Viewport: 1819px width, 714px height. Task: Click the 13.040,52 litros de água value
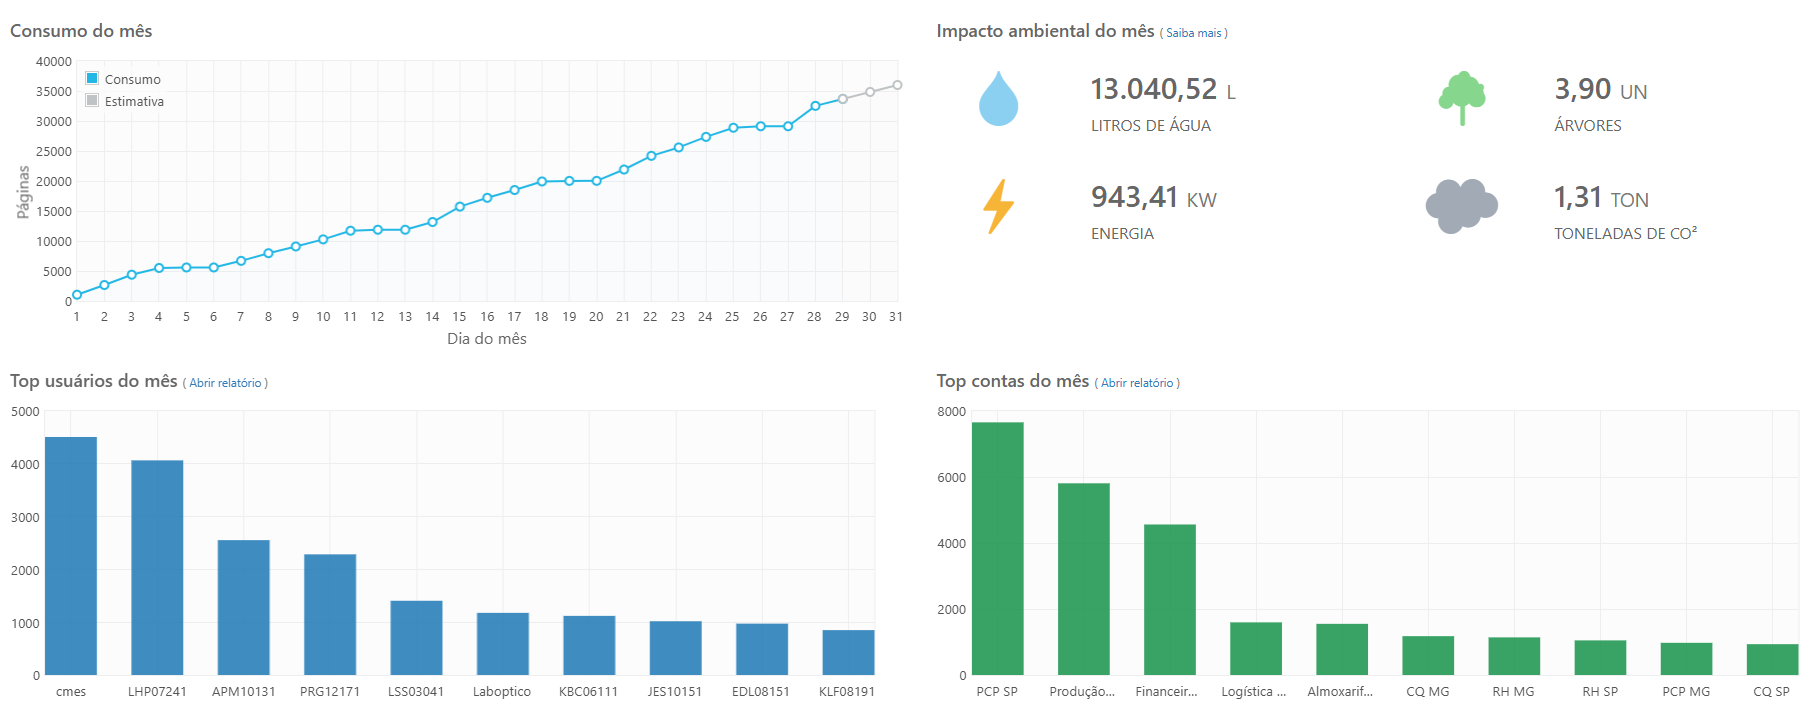[1153, 89]
